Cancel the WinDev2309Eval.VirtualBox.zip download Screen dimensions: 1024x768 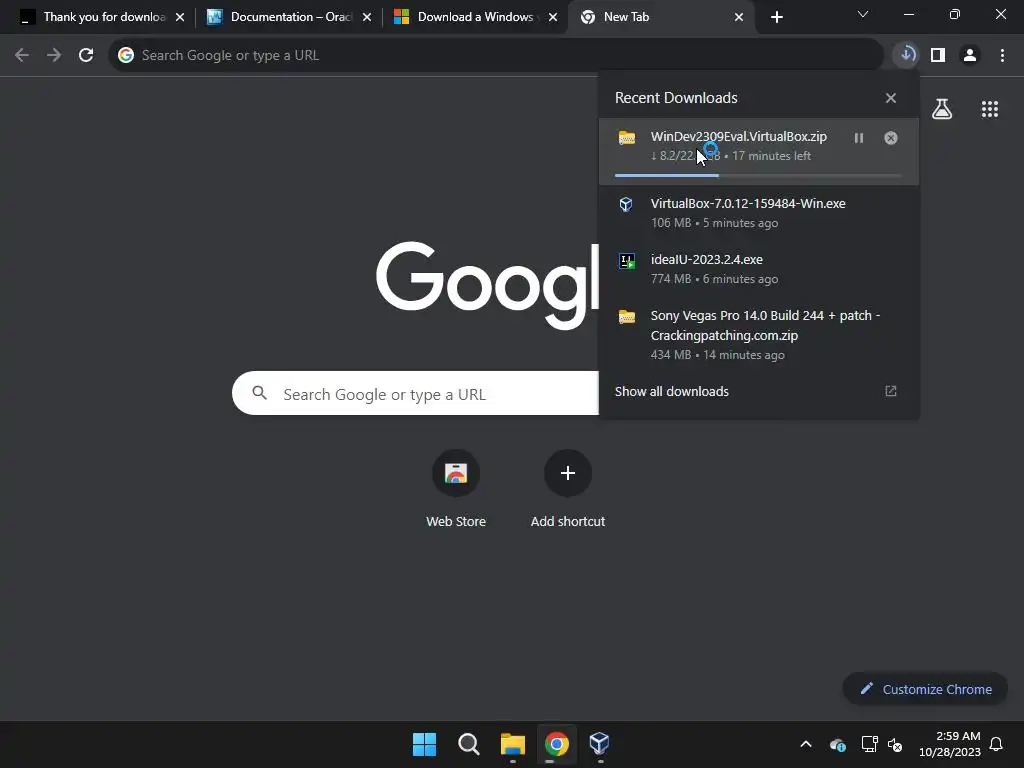pos(891,138)
